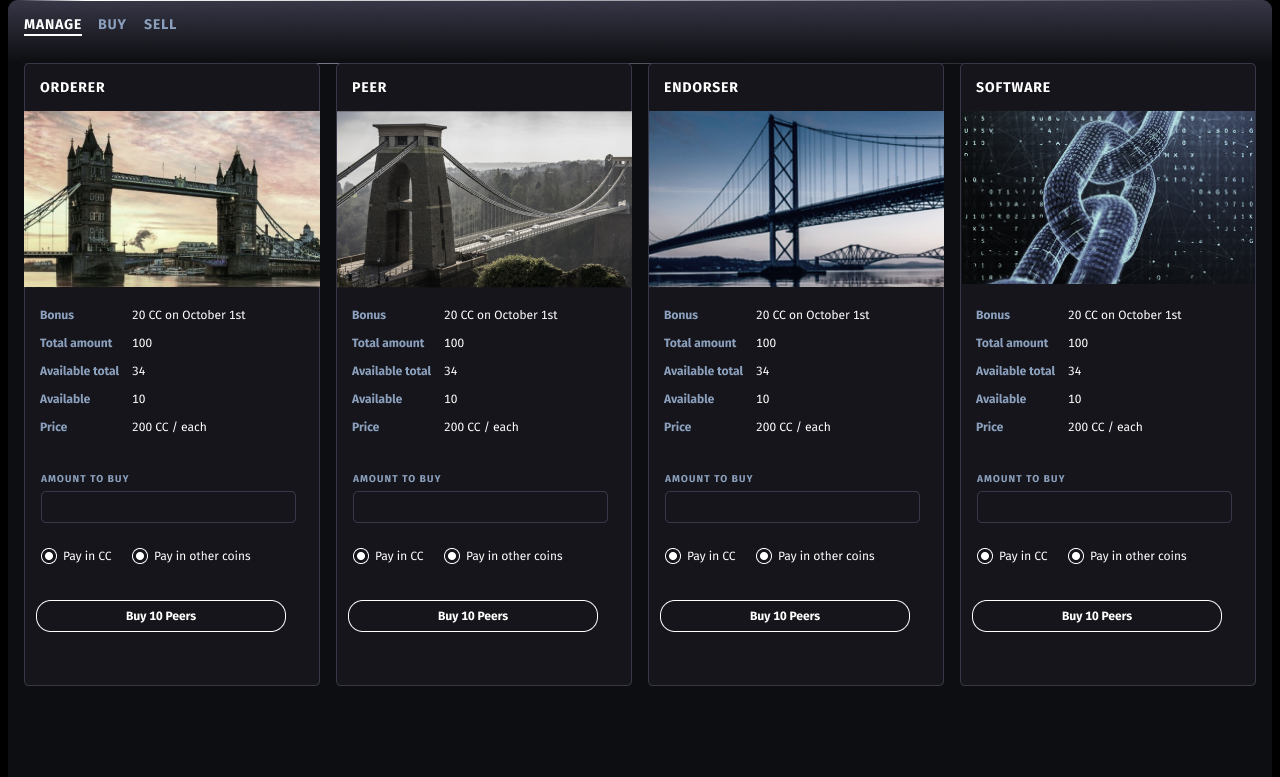Image resolution: width=1280 pixels, height=777 pixels.
Task: Click the Peer amount to buy input
Action: click(480, 507)
